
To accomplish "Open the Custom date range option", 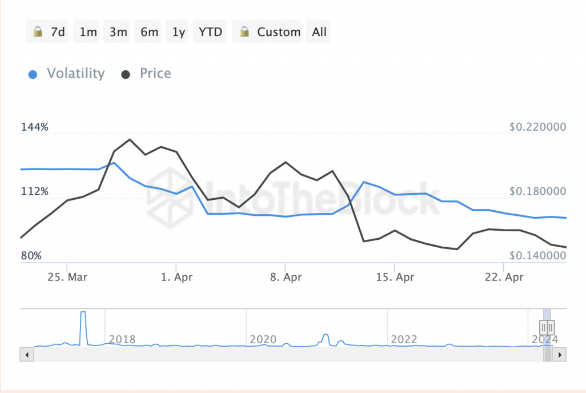I will click(x=267, y=32).
